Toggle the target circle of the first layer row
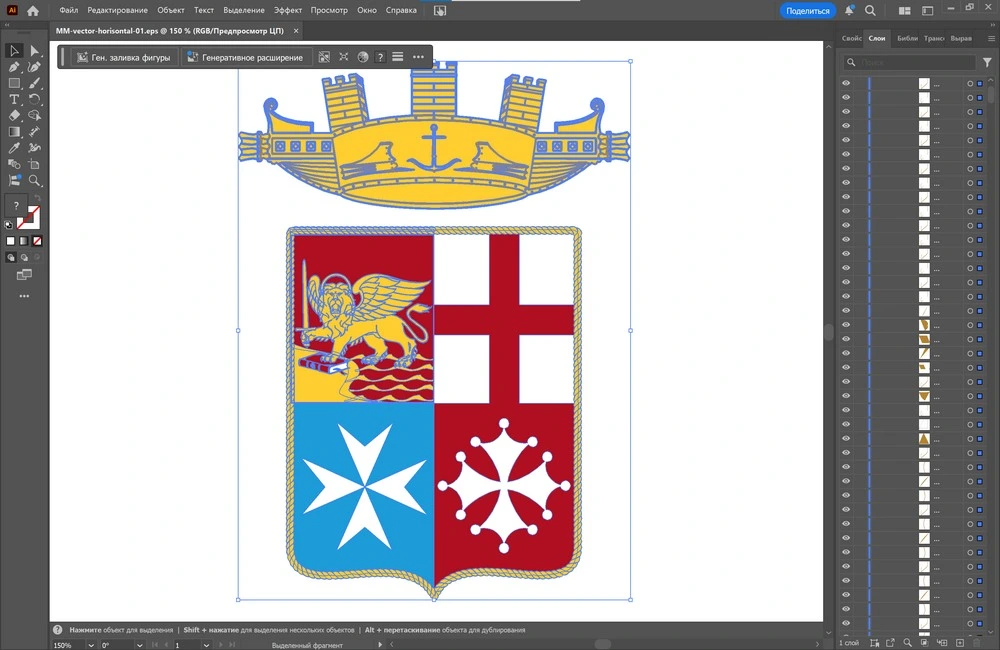 pos(969,84)
